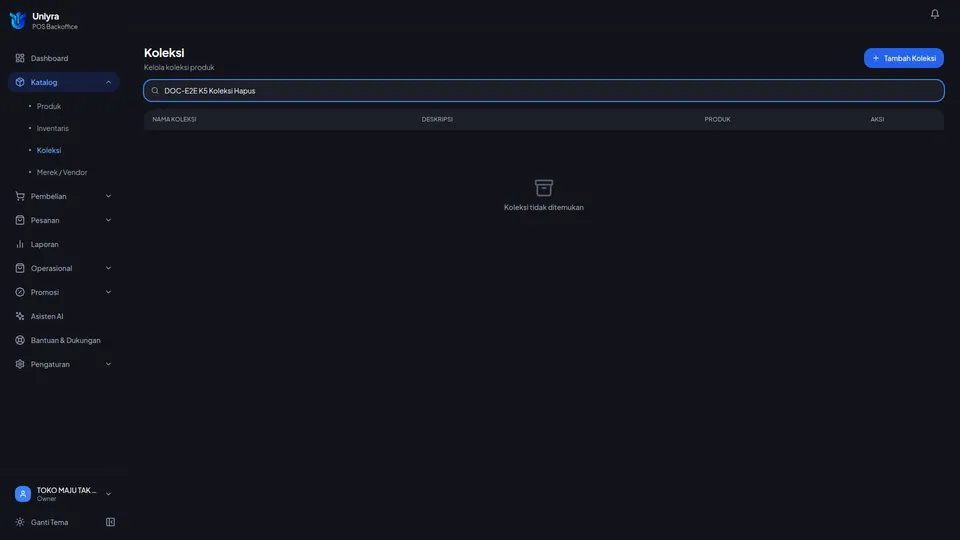Toggle theme via Ganti Tema
The height and width of the screenshot is (540, 960).
pos(50,522)
